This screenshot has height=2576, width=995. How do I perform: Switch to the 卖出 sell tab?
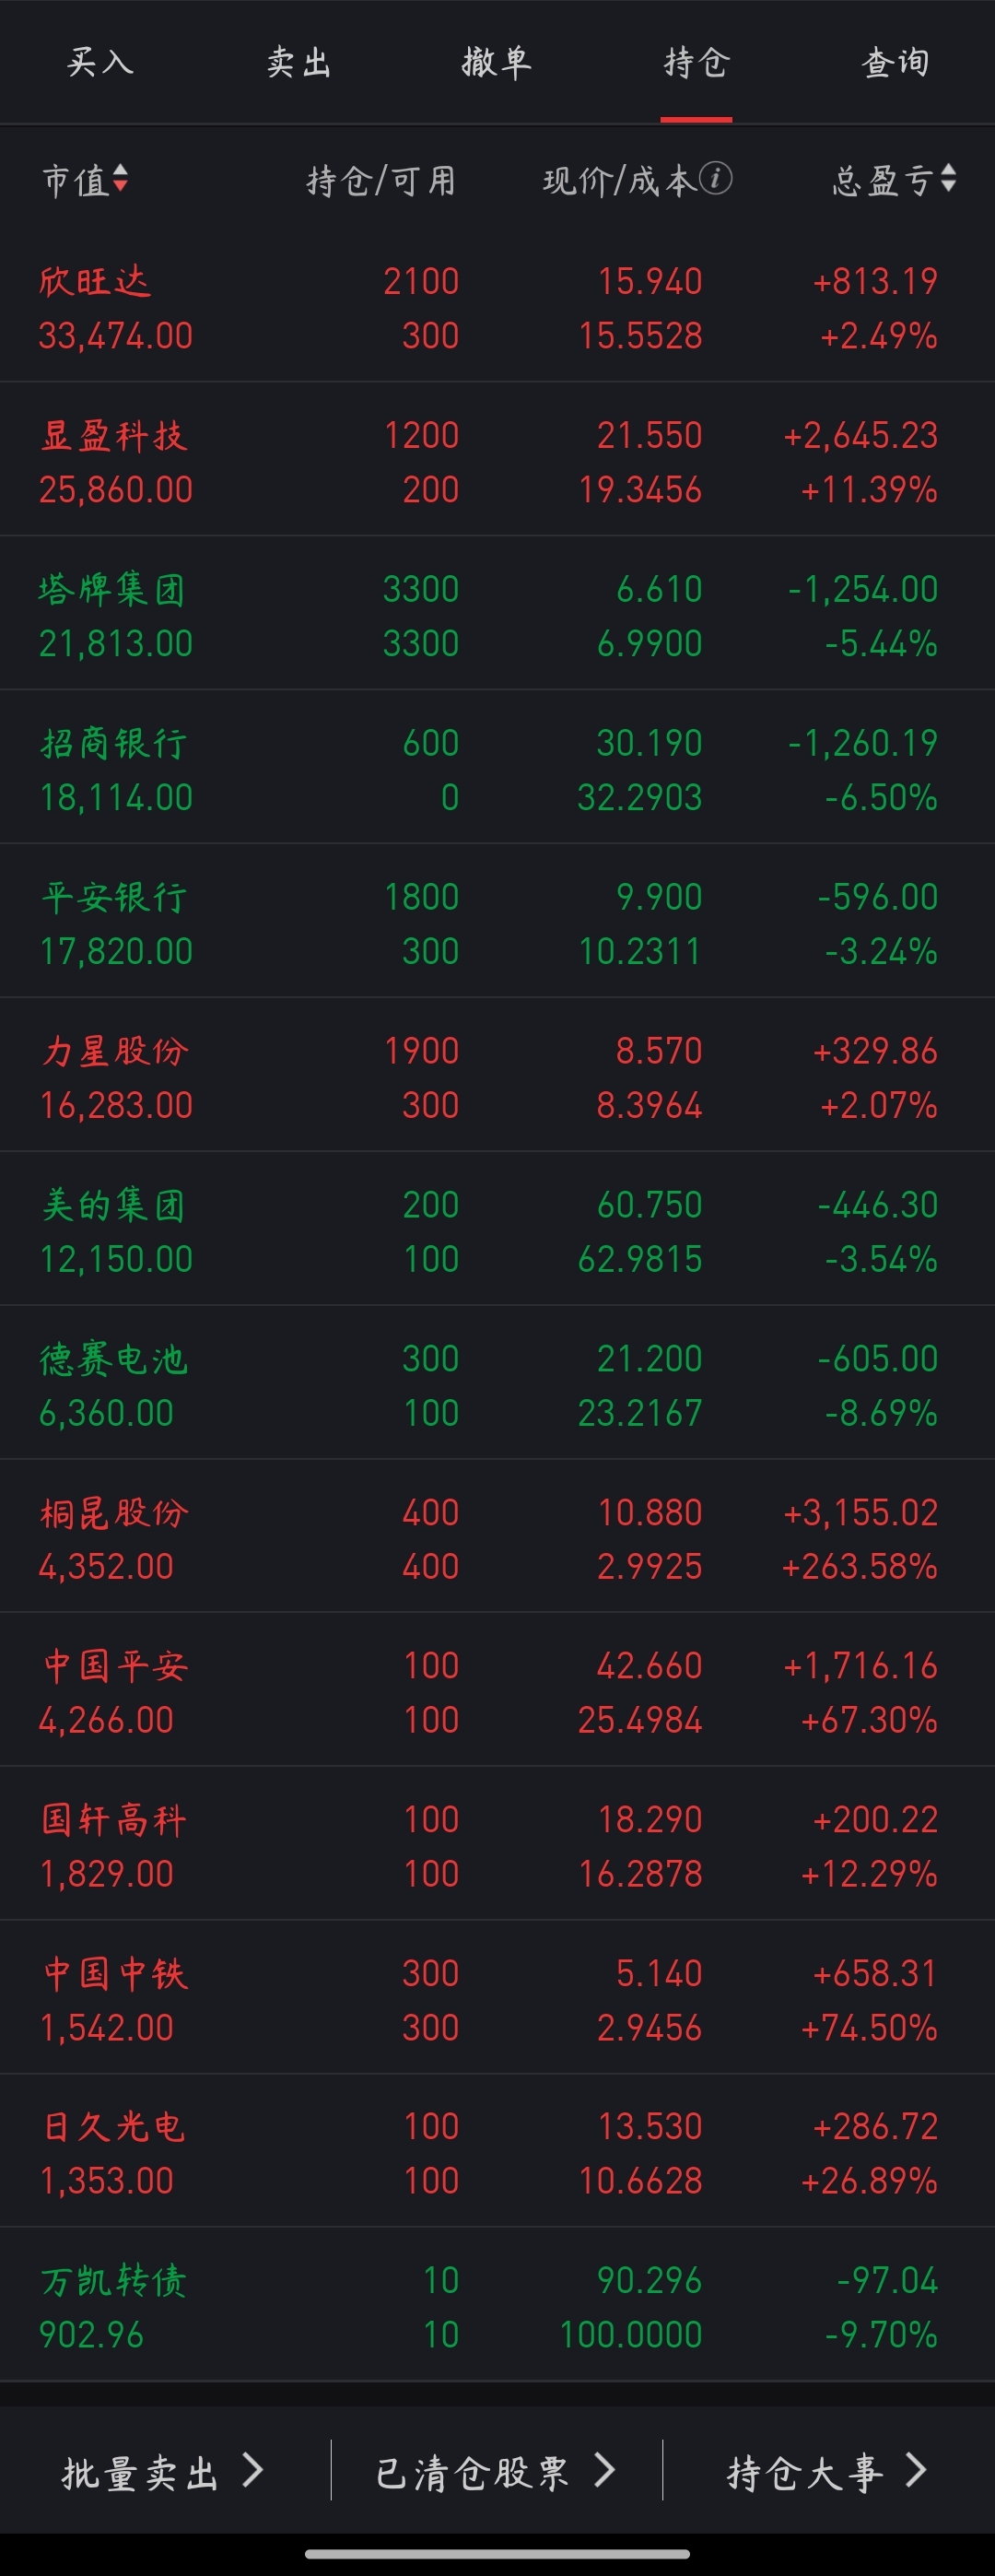pos(298,63)
